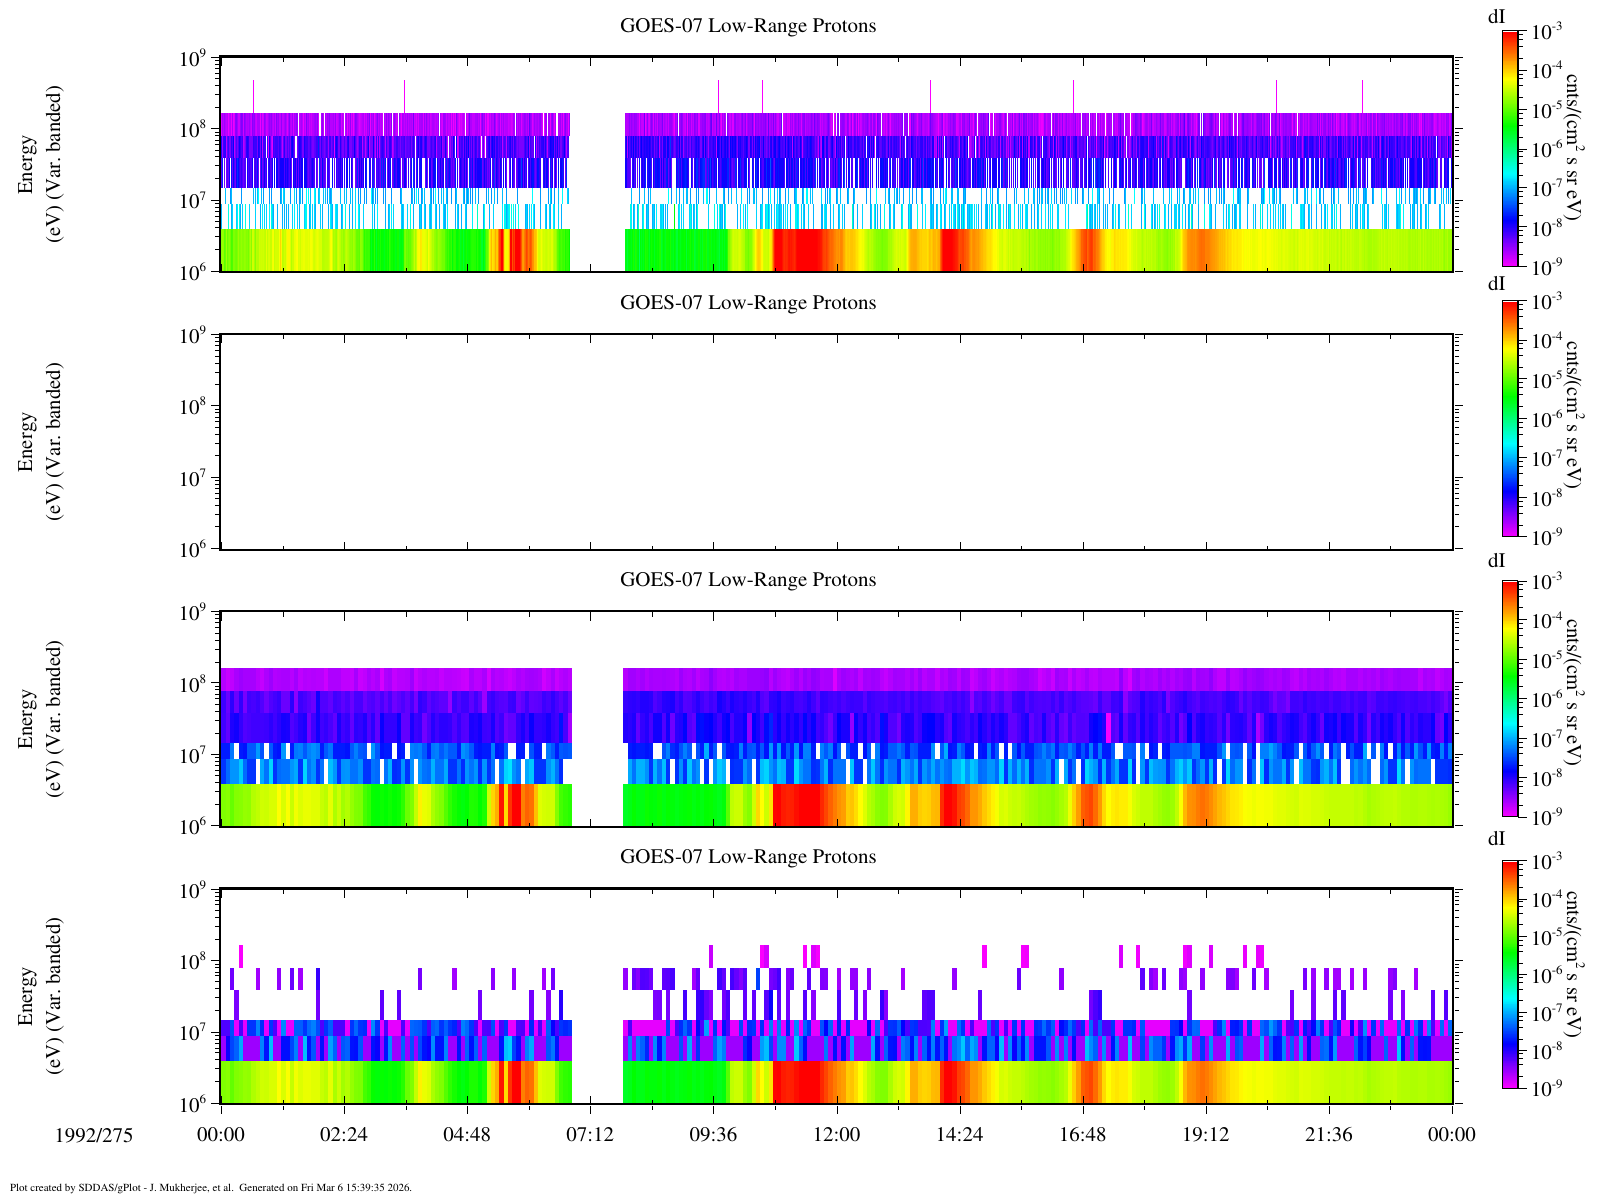Click the dI label above the second color bar

click(x=1497, y=284)
